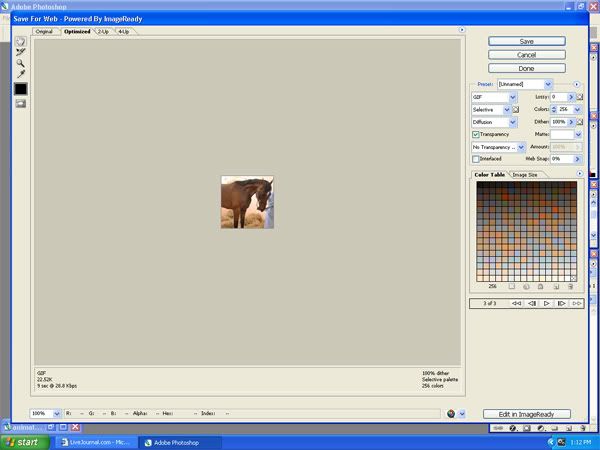
Task: Switch to the 2-Up tab
Action: [103, 32]
